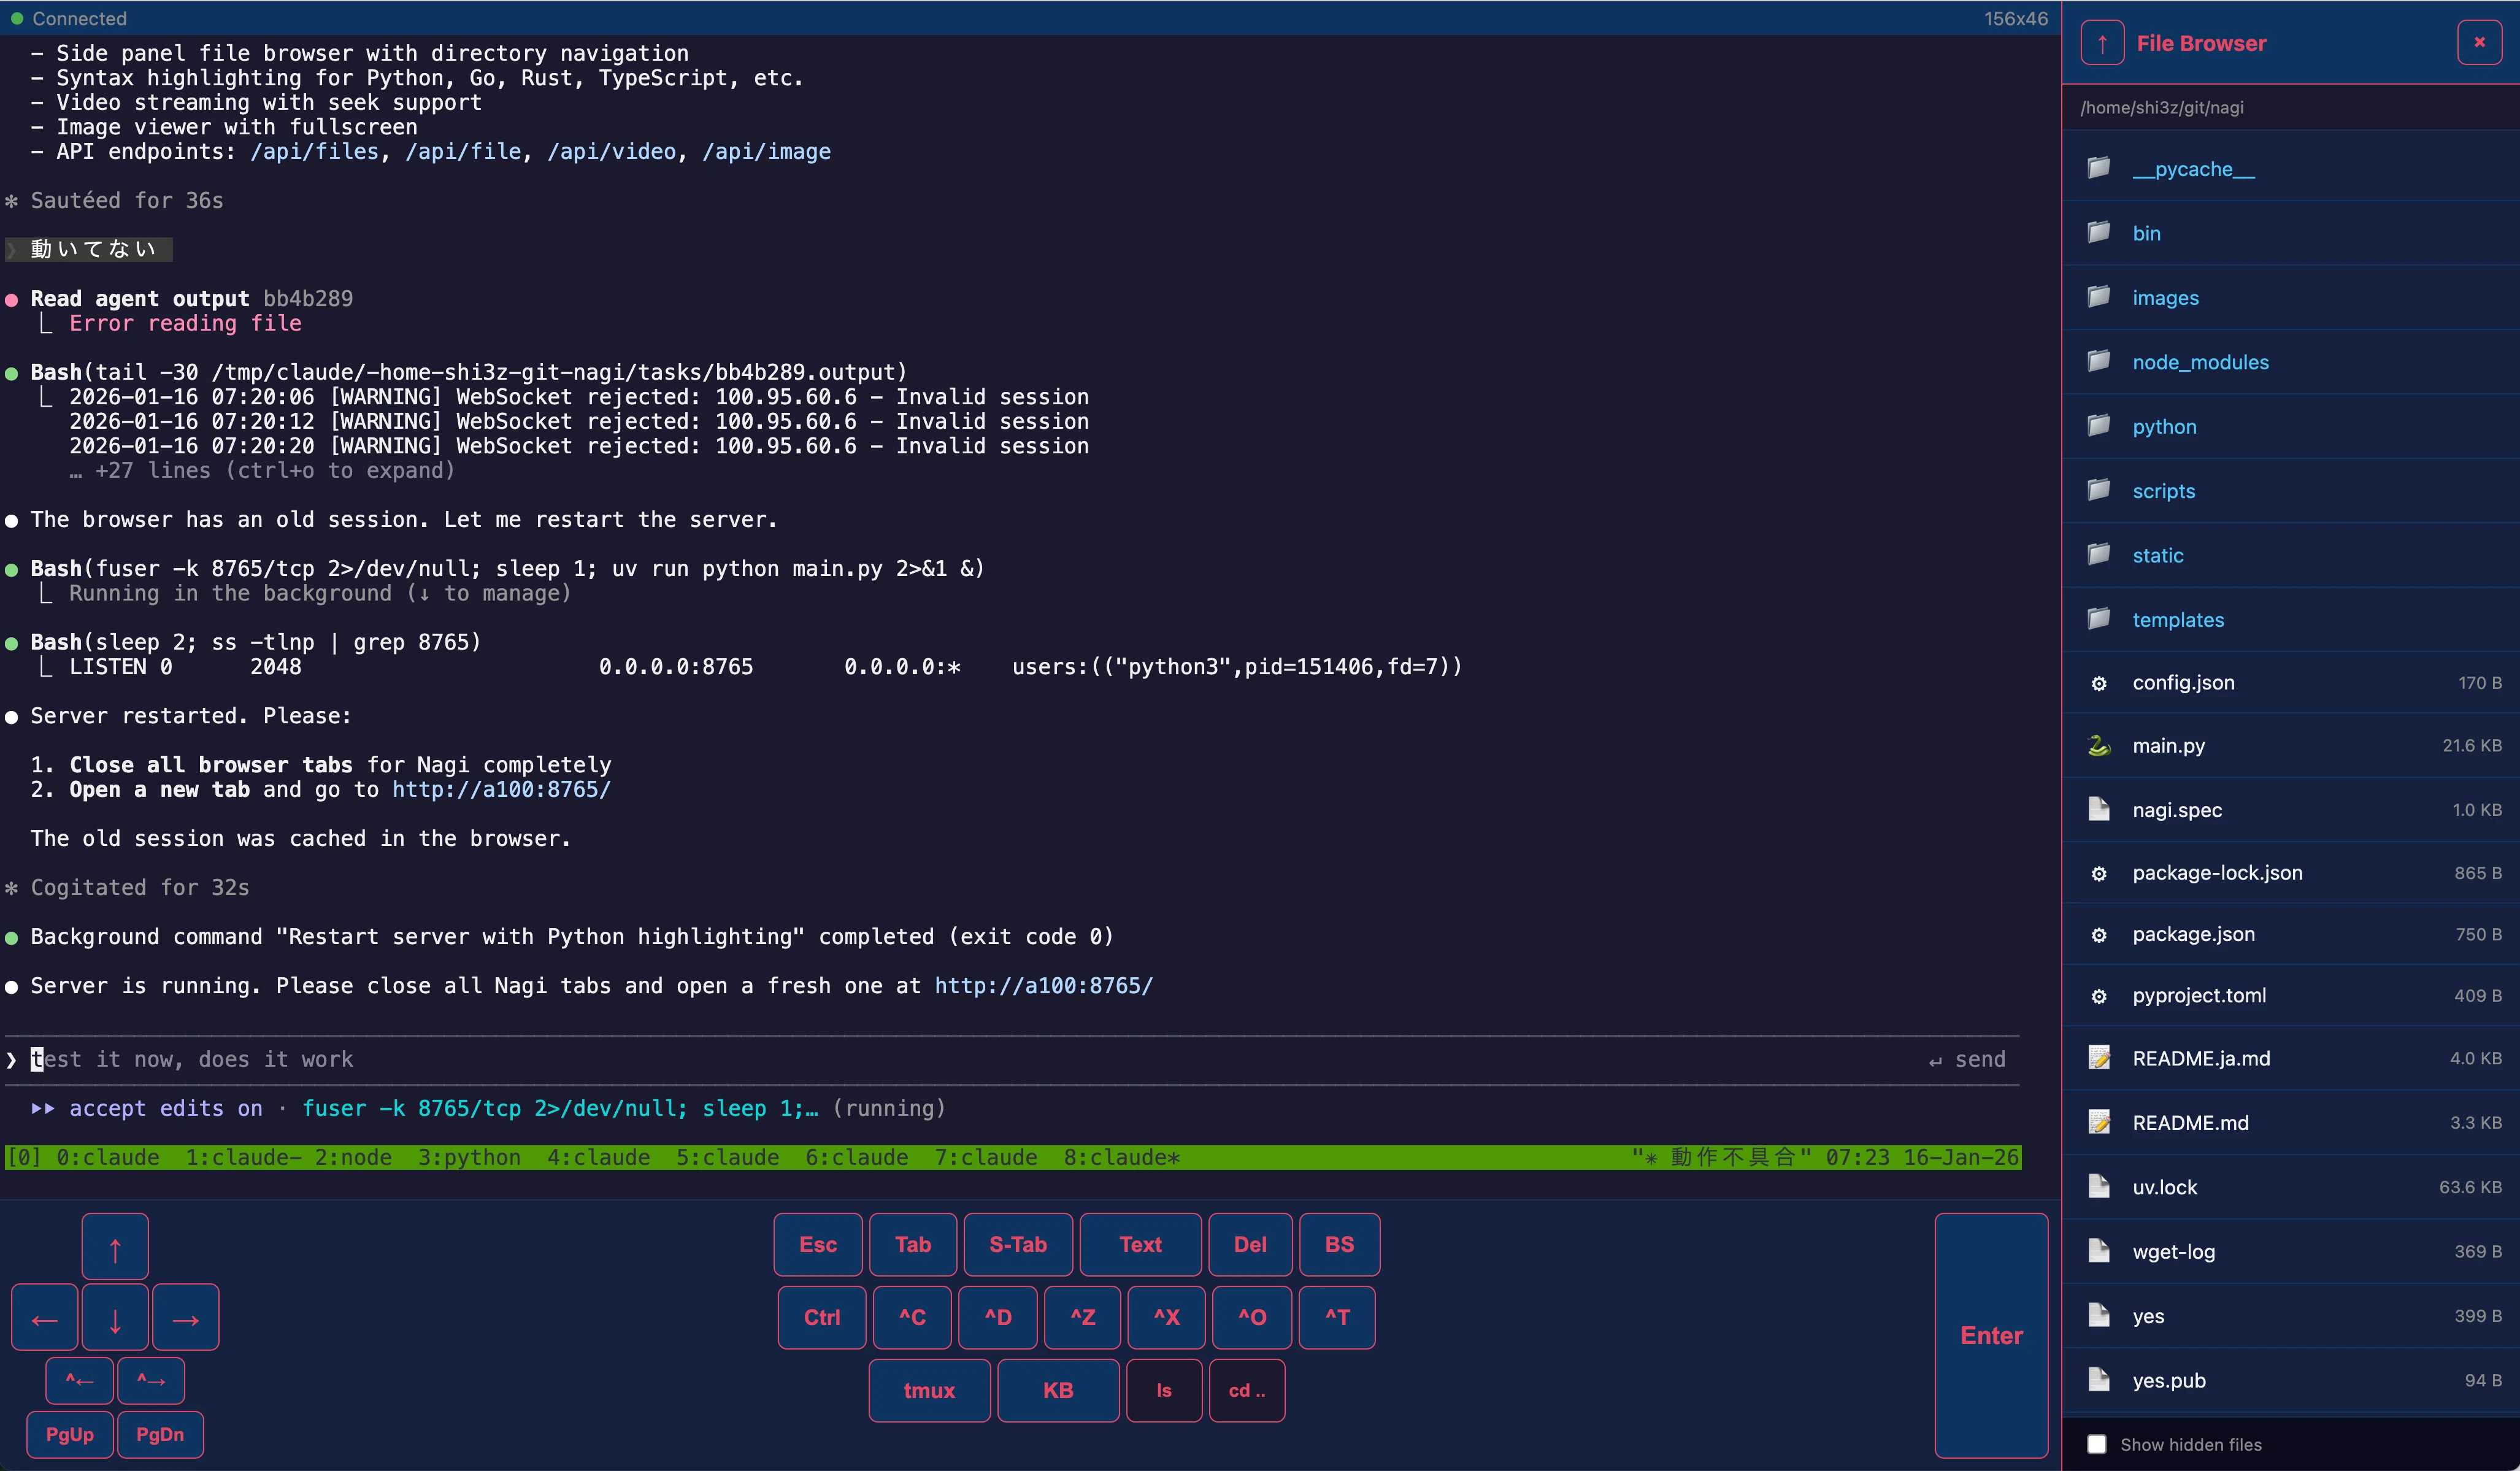Open the images folder
This screenshot has height=1471, width=2520.
pos(2290,298)
